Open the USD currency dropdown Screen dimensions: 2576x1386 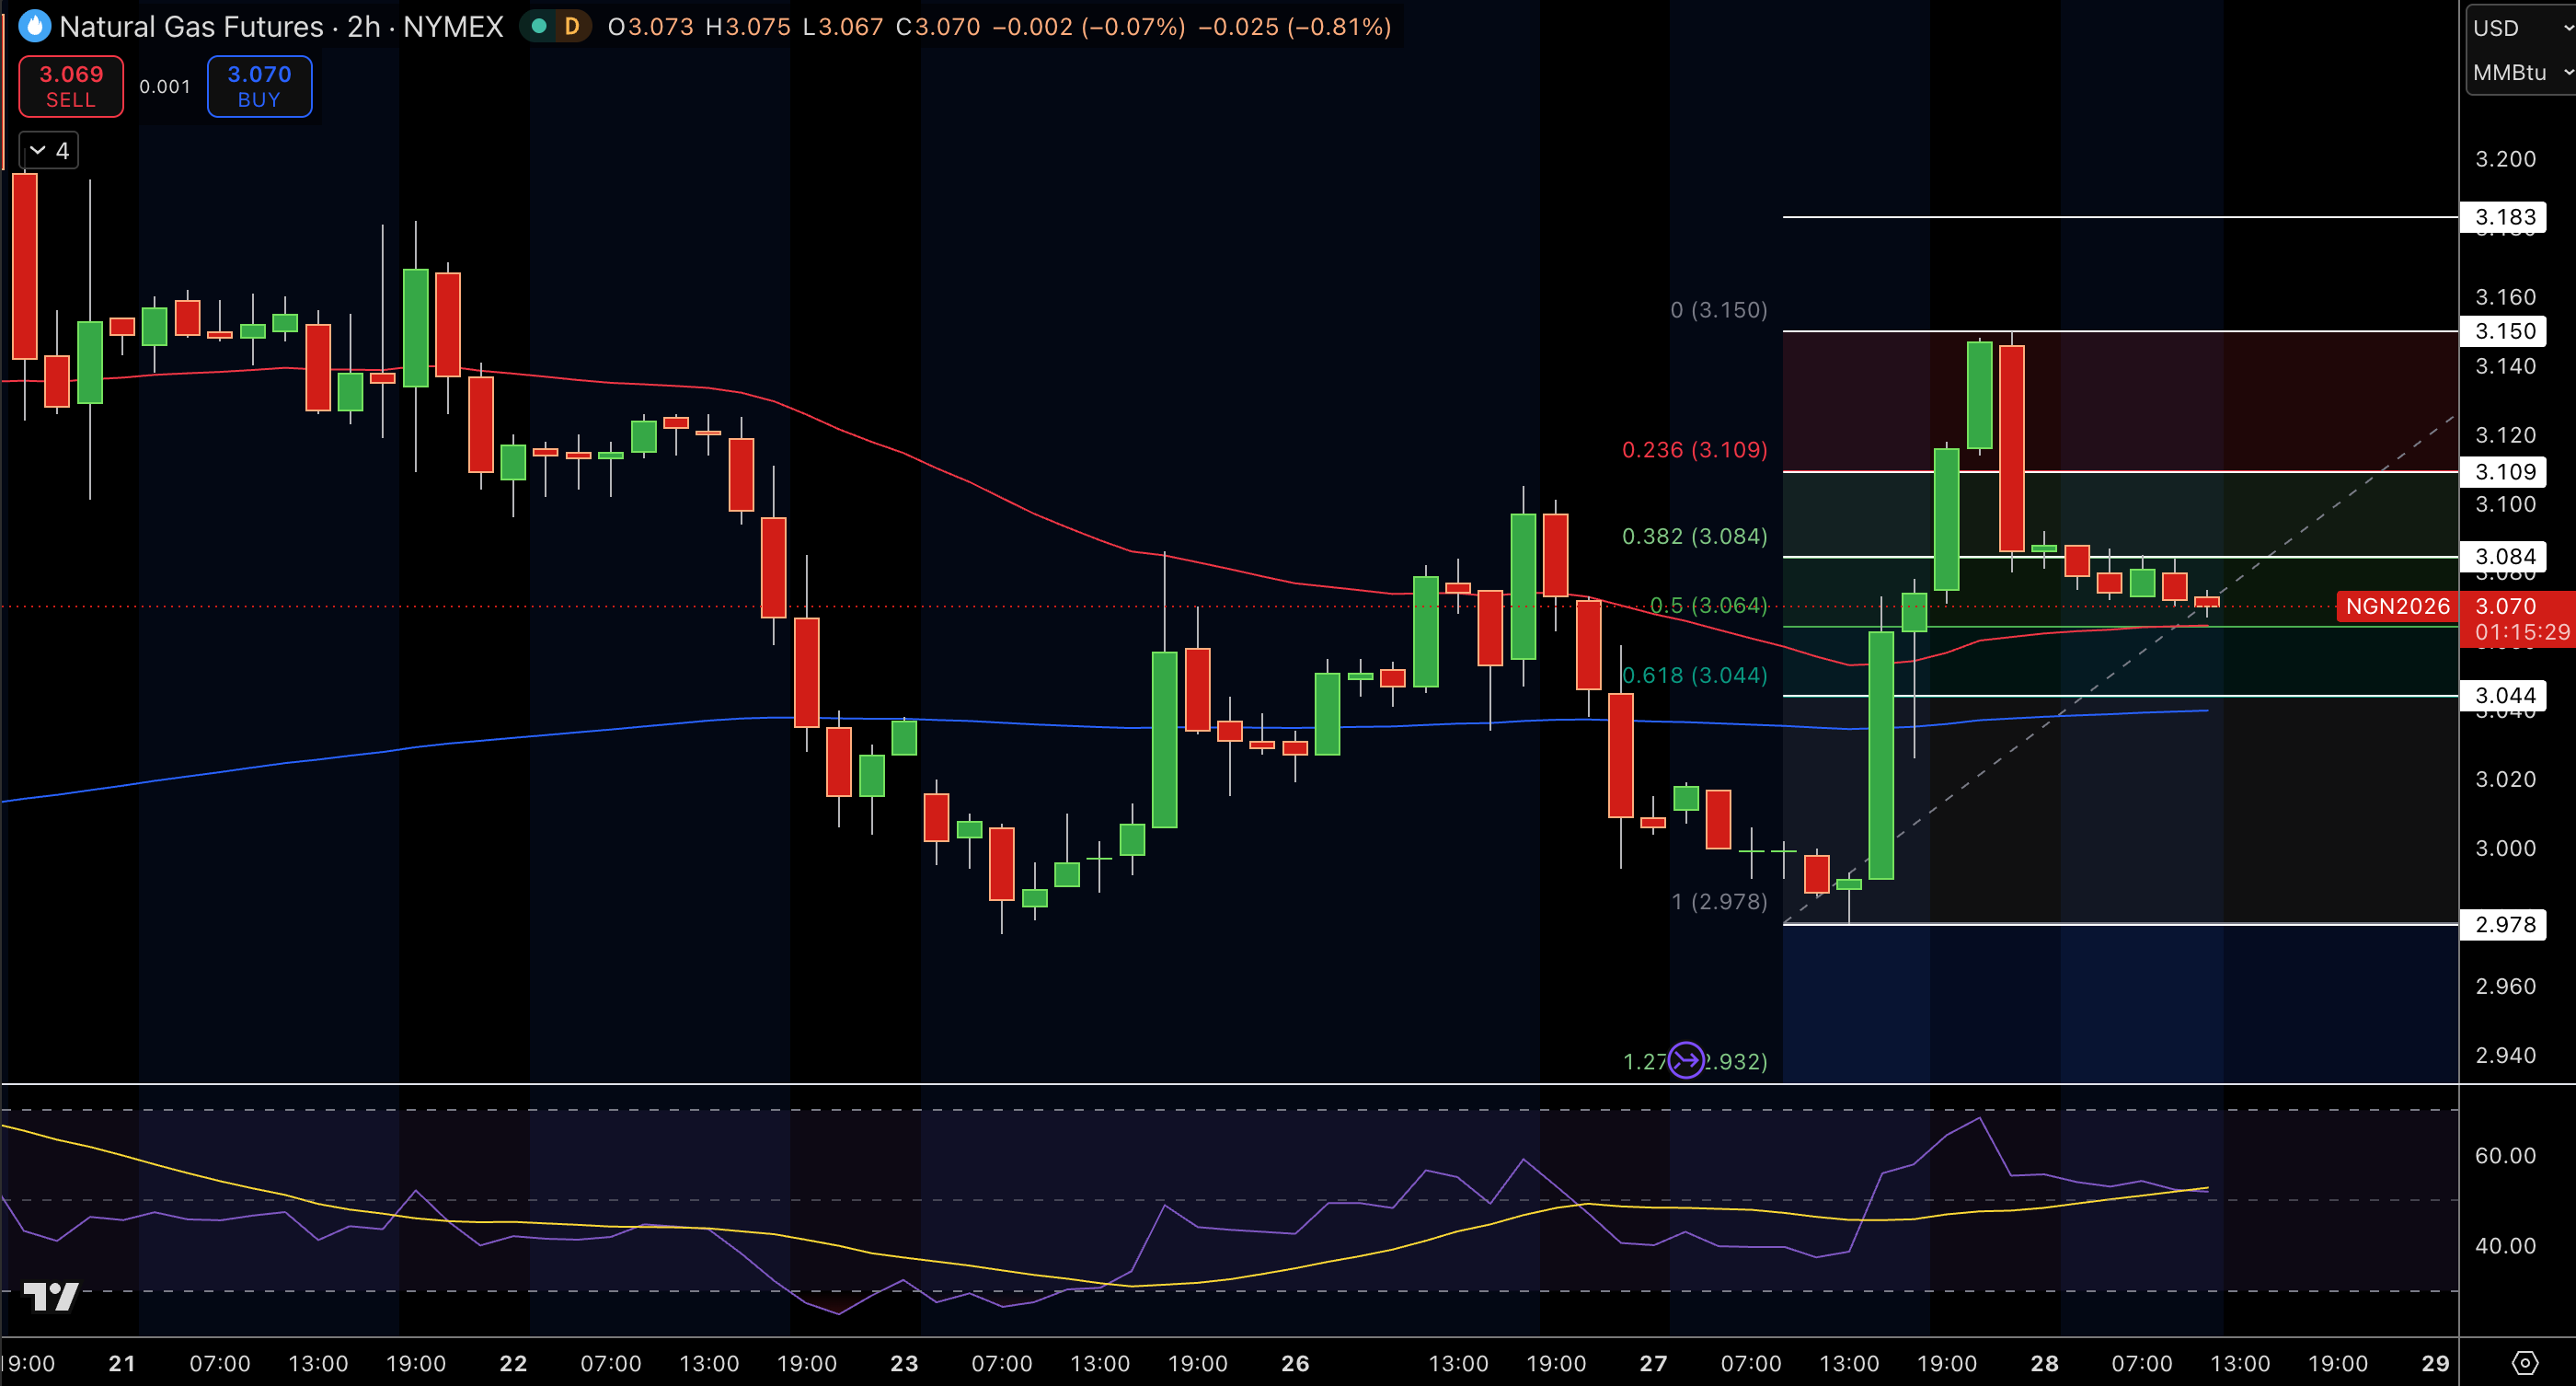tap(2520, 28)
